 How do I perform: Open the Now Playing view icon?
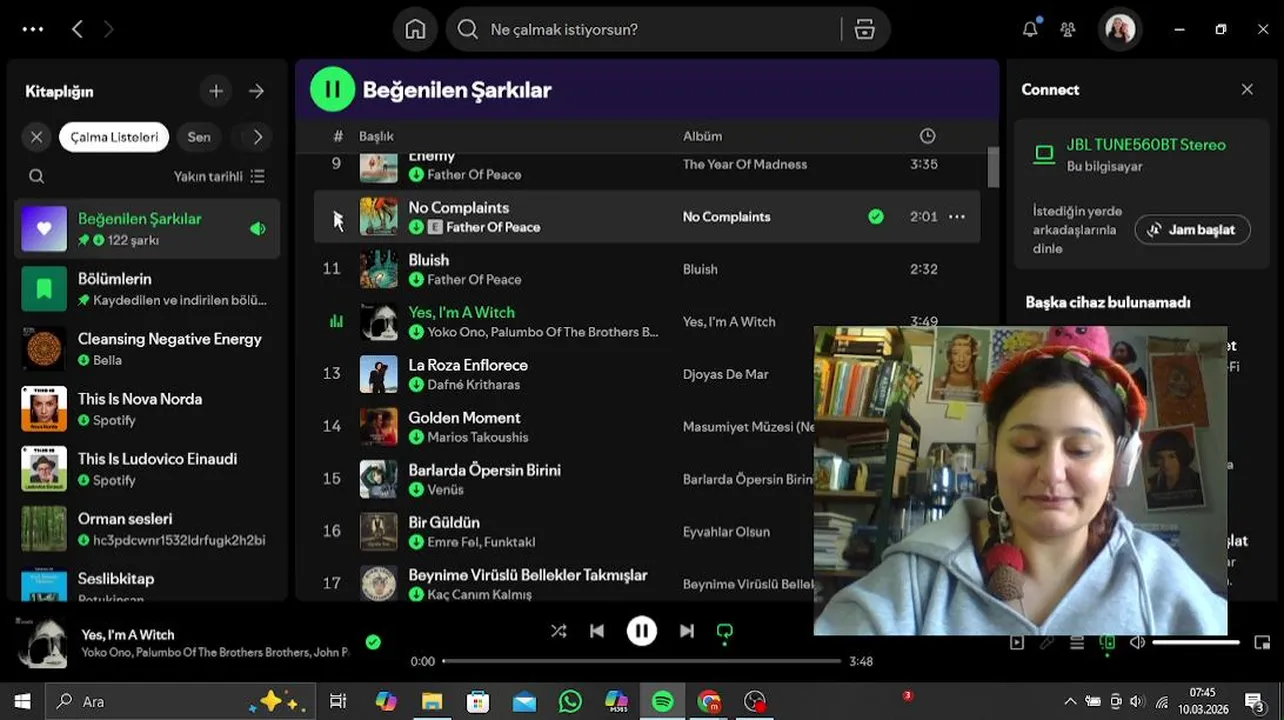pyautogui.click(x=1017, y=643)
